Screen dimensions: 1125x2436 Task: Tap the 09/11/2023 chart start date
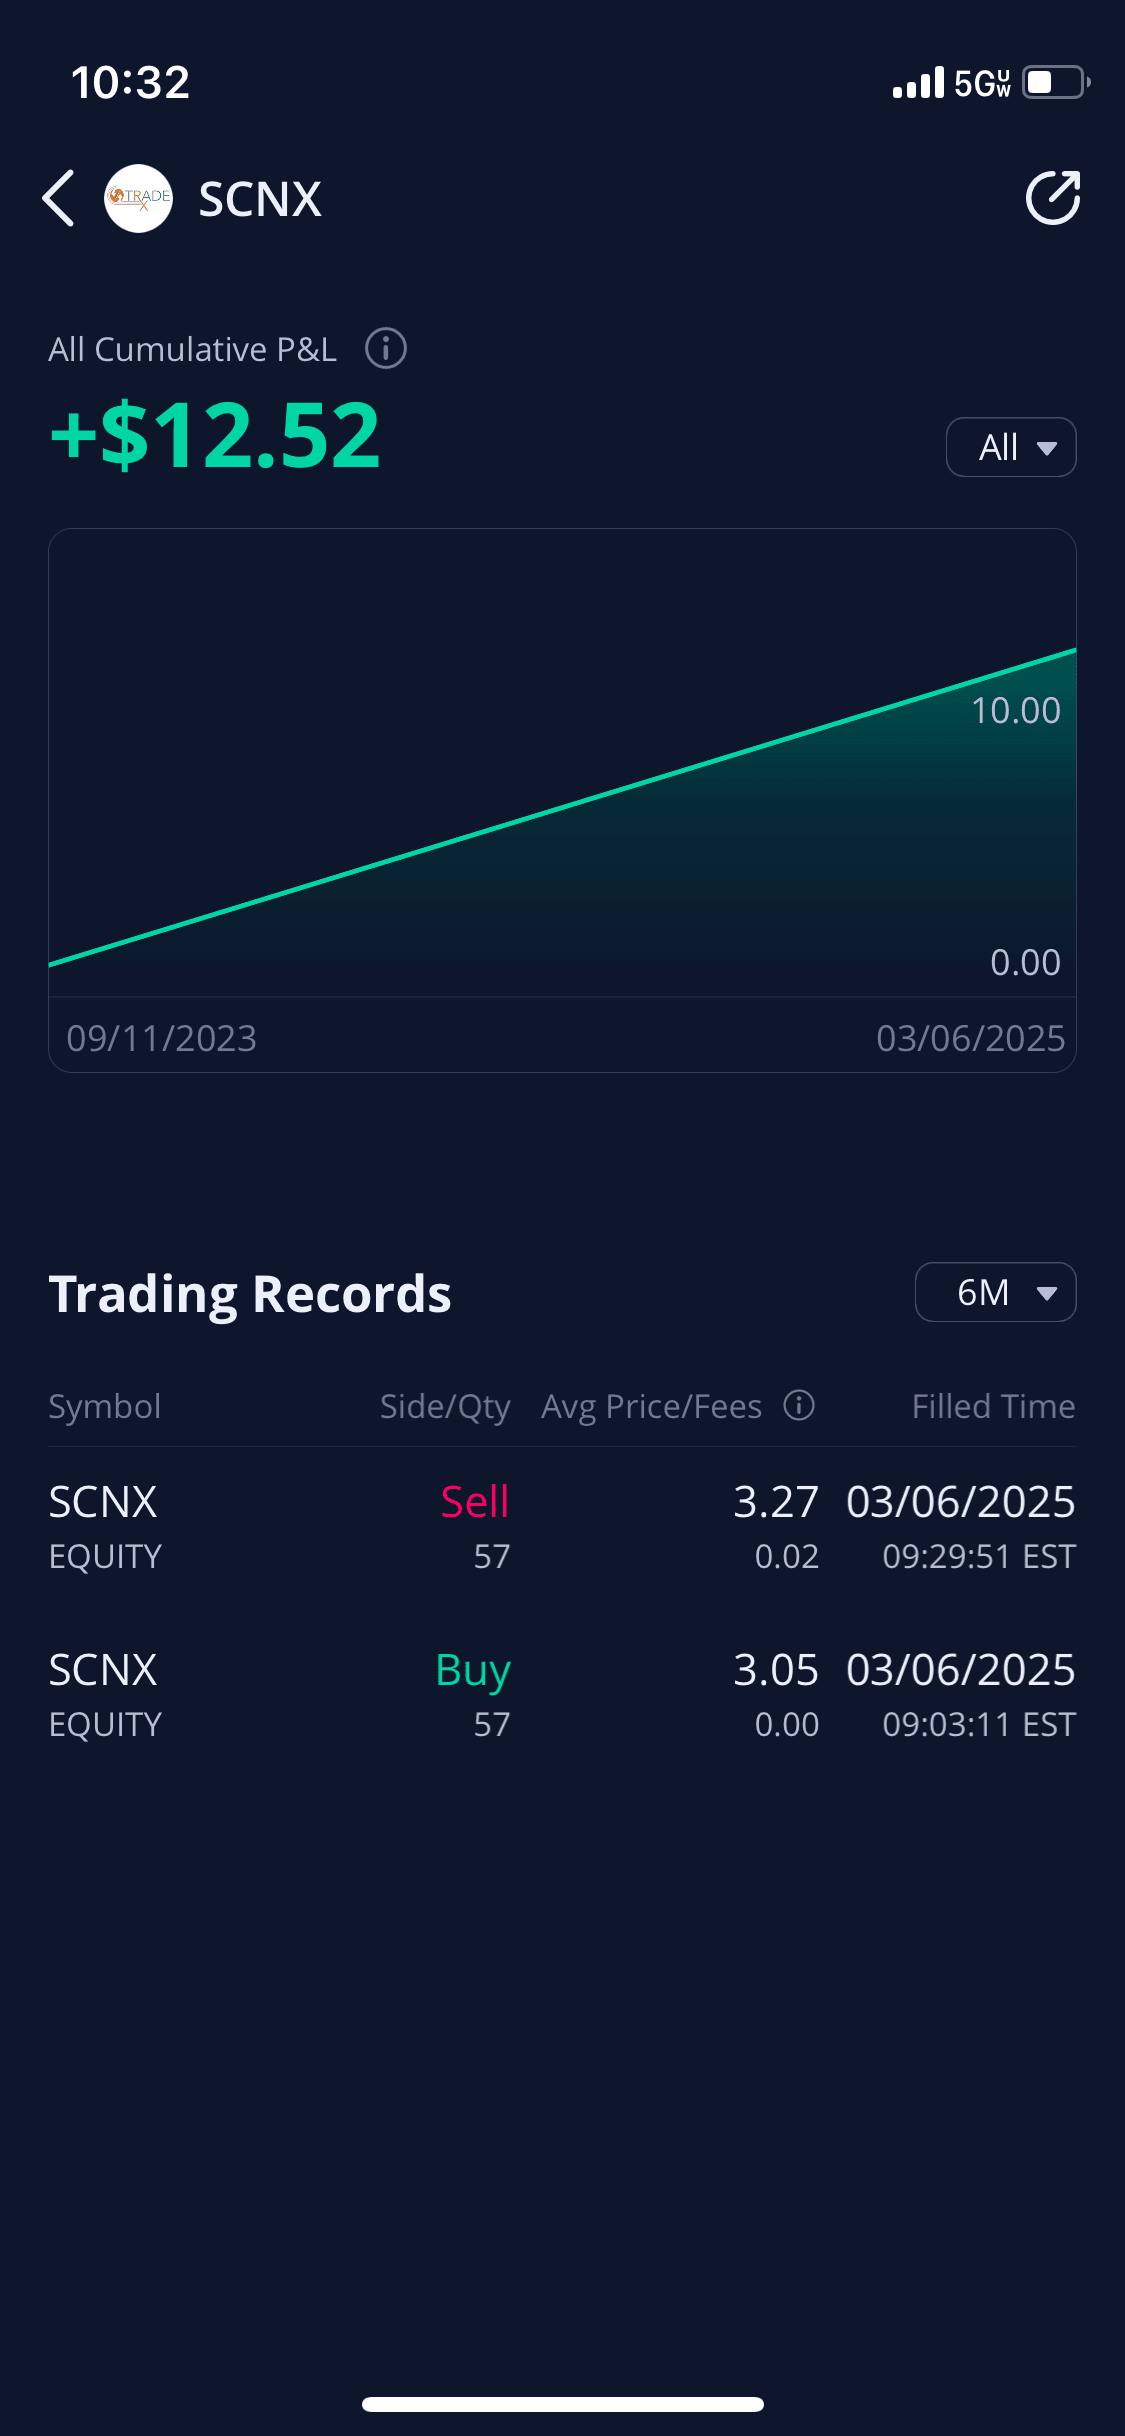(x=162, y=1038)
